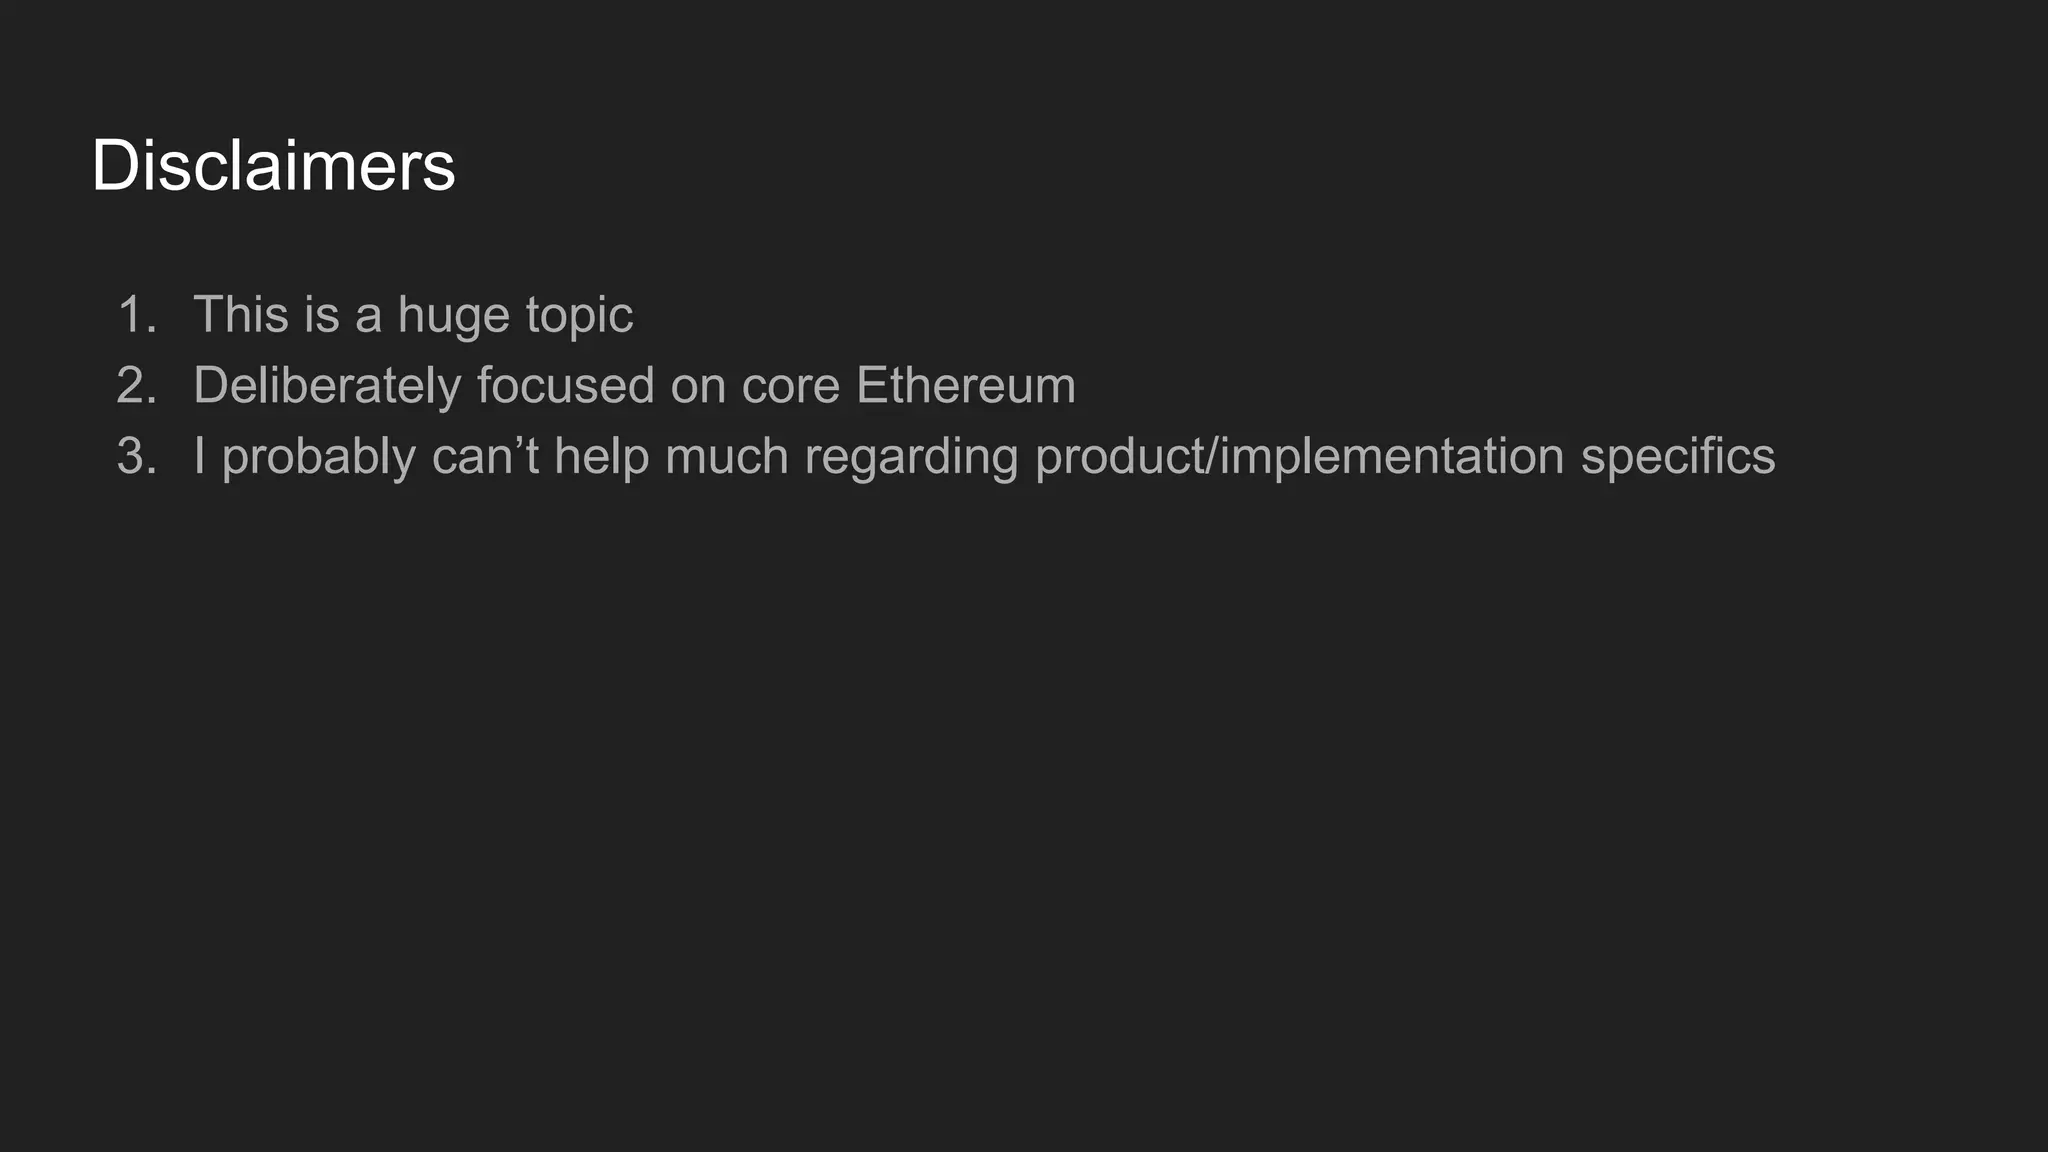The width and height of the screenshot is (2048, 1152).
Task: Click the word "Ethereum" in item two
Action: 965,386
